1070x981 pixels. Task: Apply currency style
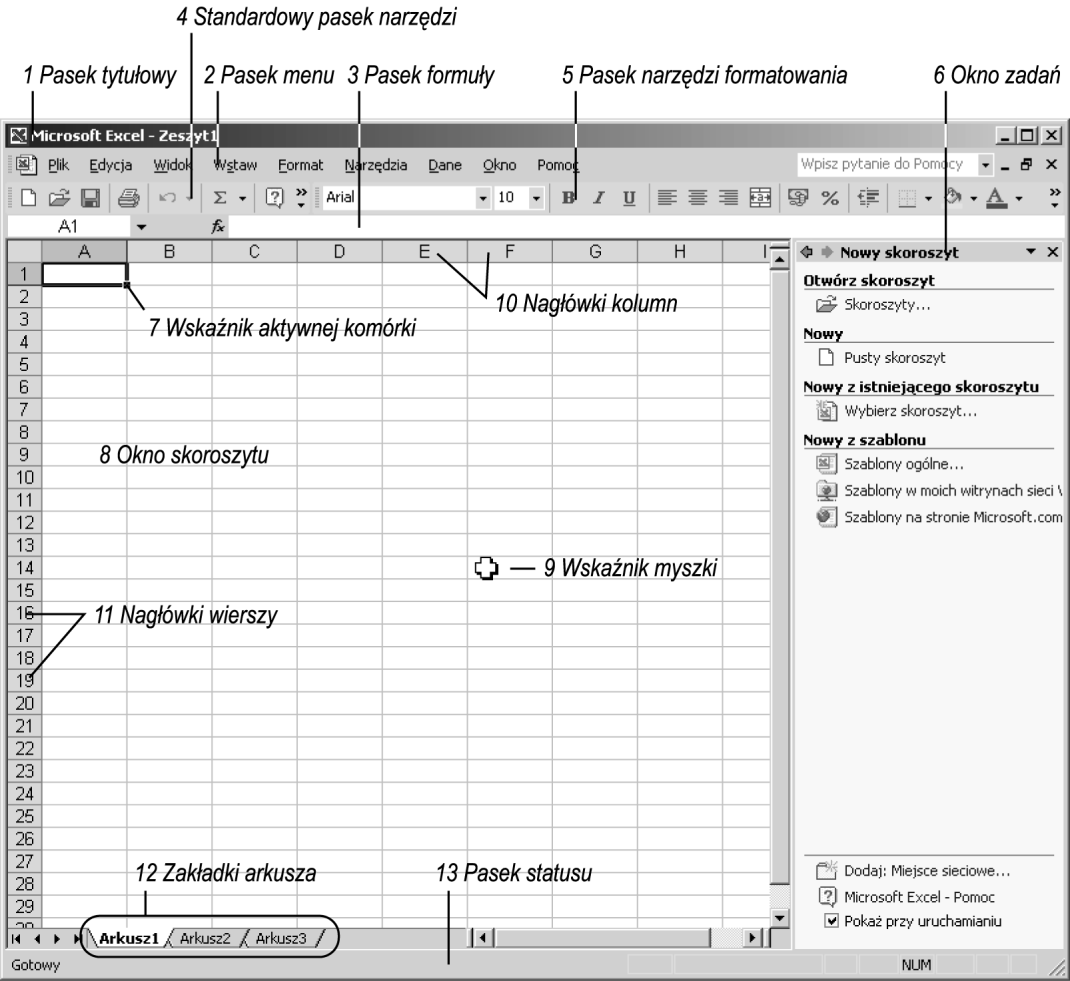point(798,198)
